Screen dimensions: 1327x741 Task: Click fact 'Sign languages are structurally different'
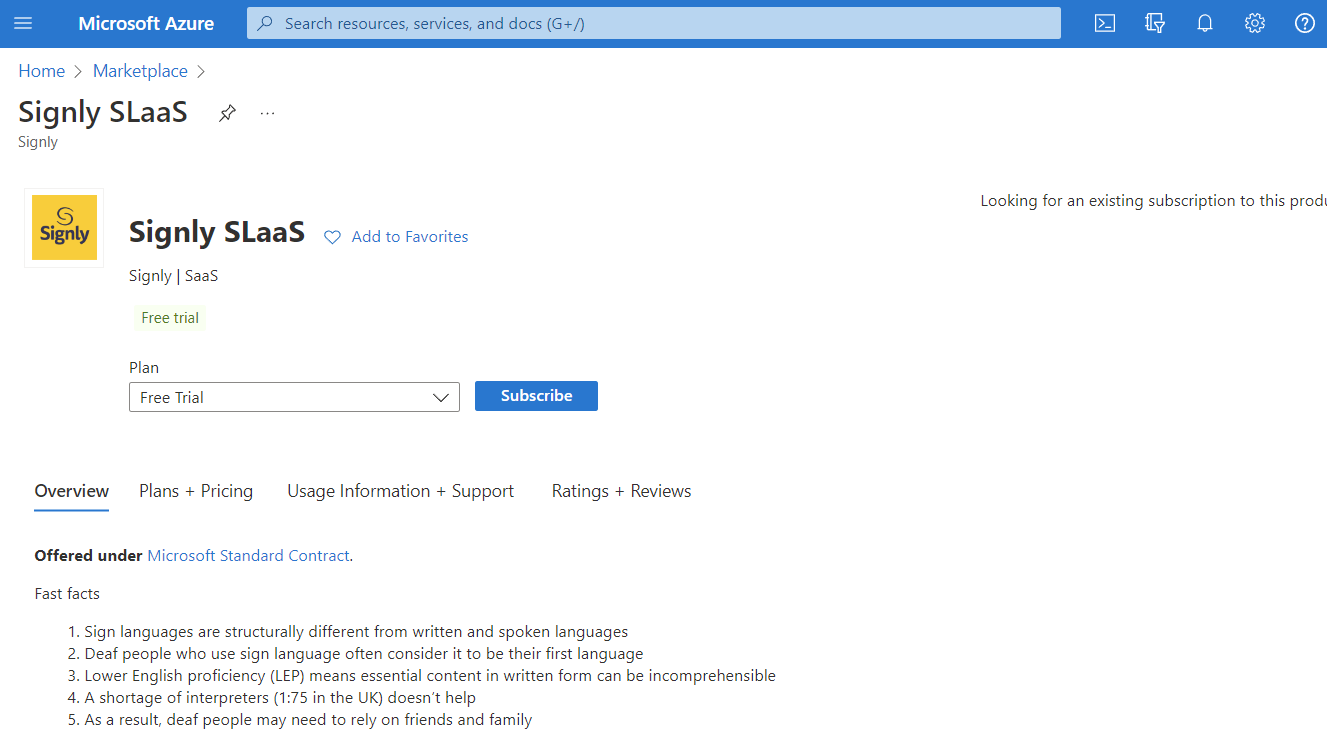point(356,632)
